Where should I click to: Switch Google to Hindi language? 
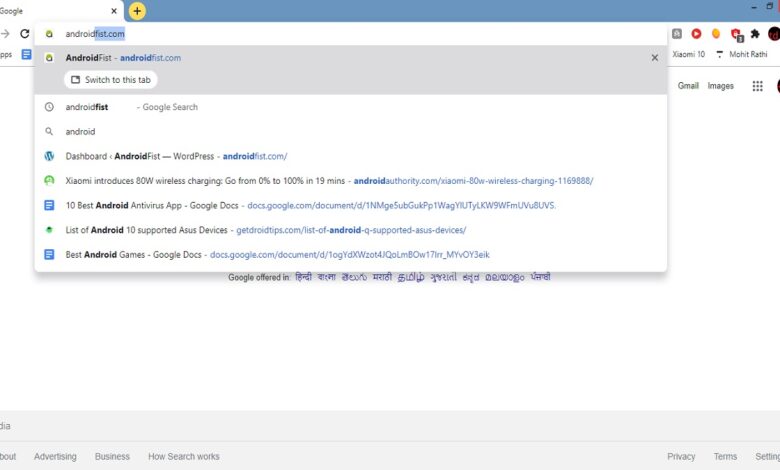coord(303,277)
